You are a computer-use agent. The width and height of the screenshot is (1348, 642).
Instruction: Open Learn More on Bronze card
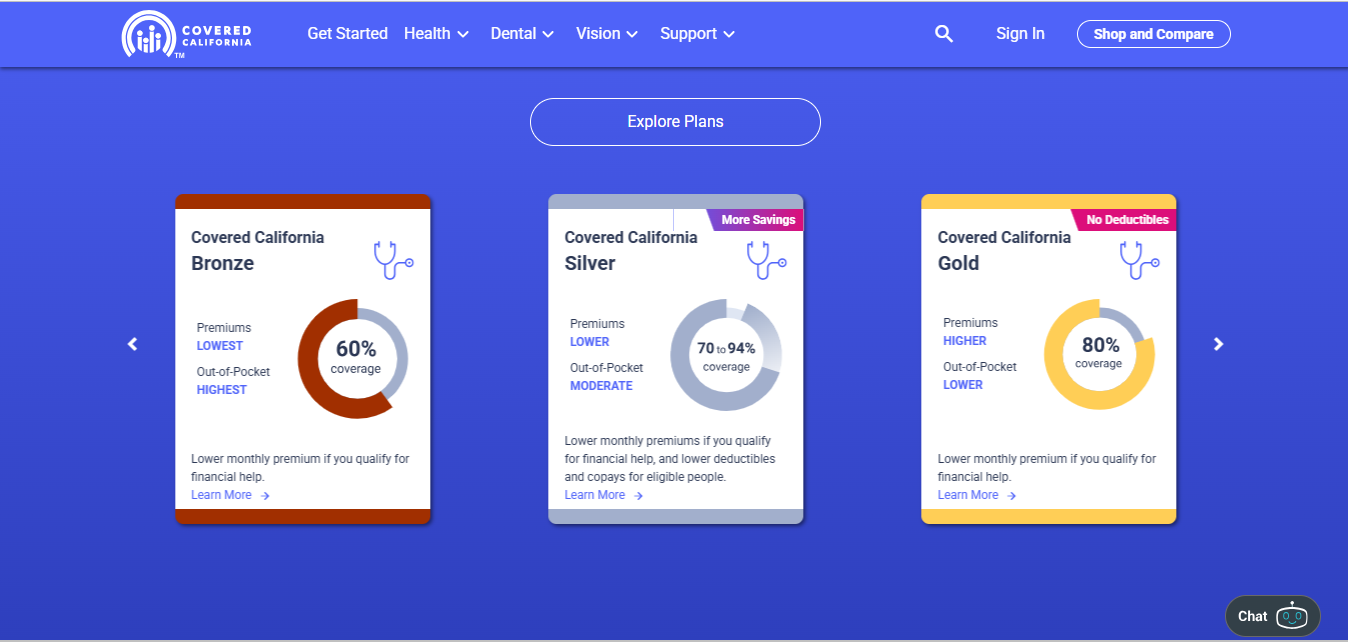[x=230, y=495]
